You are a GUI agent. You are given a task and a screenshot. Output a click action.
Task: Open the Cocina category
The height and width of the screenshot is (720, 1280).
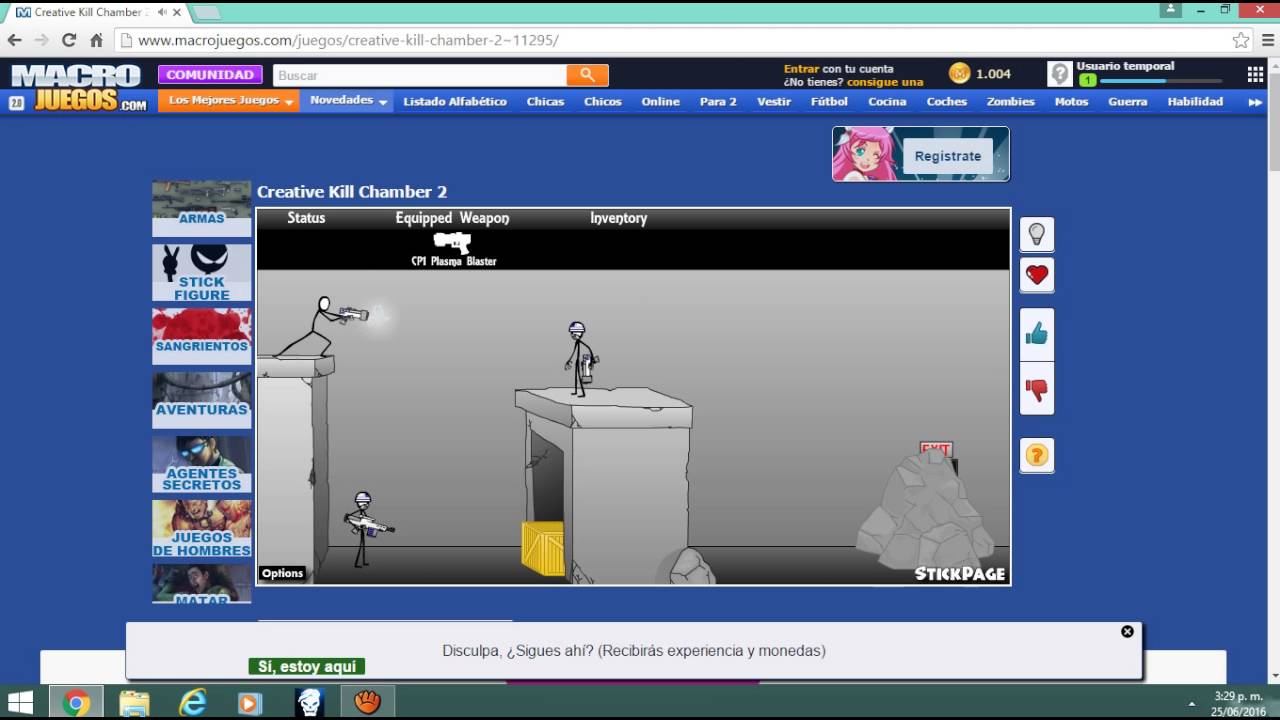click(887, 101)
